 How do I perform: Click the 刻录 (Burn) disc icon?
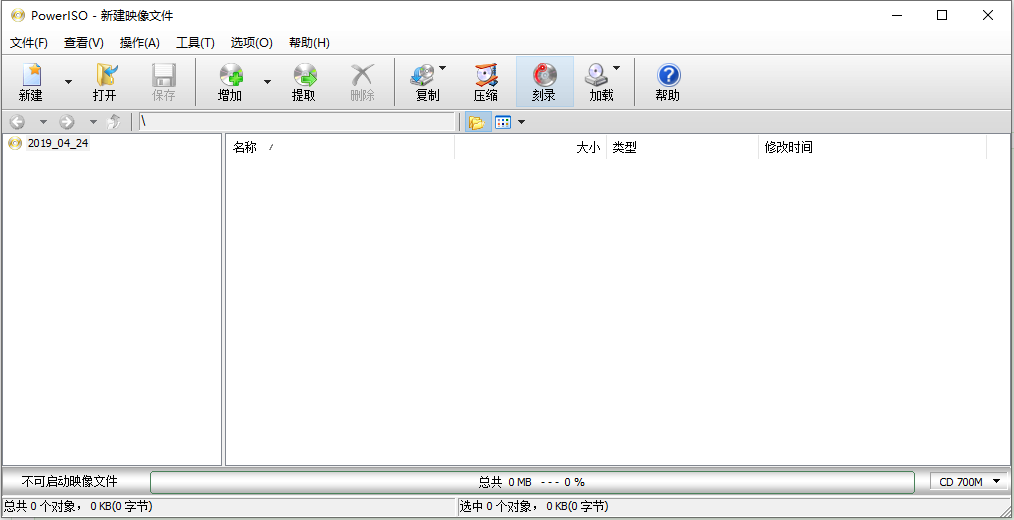point(544,77)
